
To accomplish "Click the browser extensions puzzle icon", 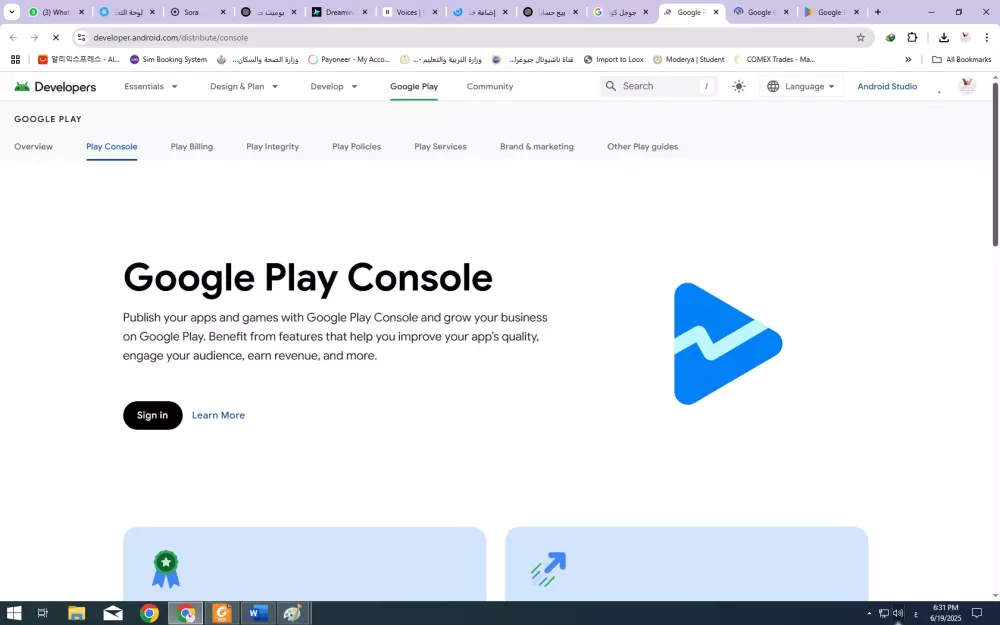I will 911,37.
